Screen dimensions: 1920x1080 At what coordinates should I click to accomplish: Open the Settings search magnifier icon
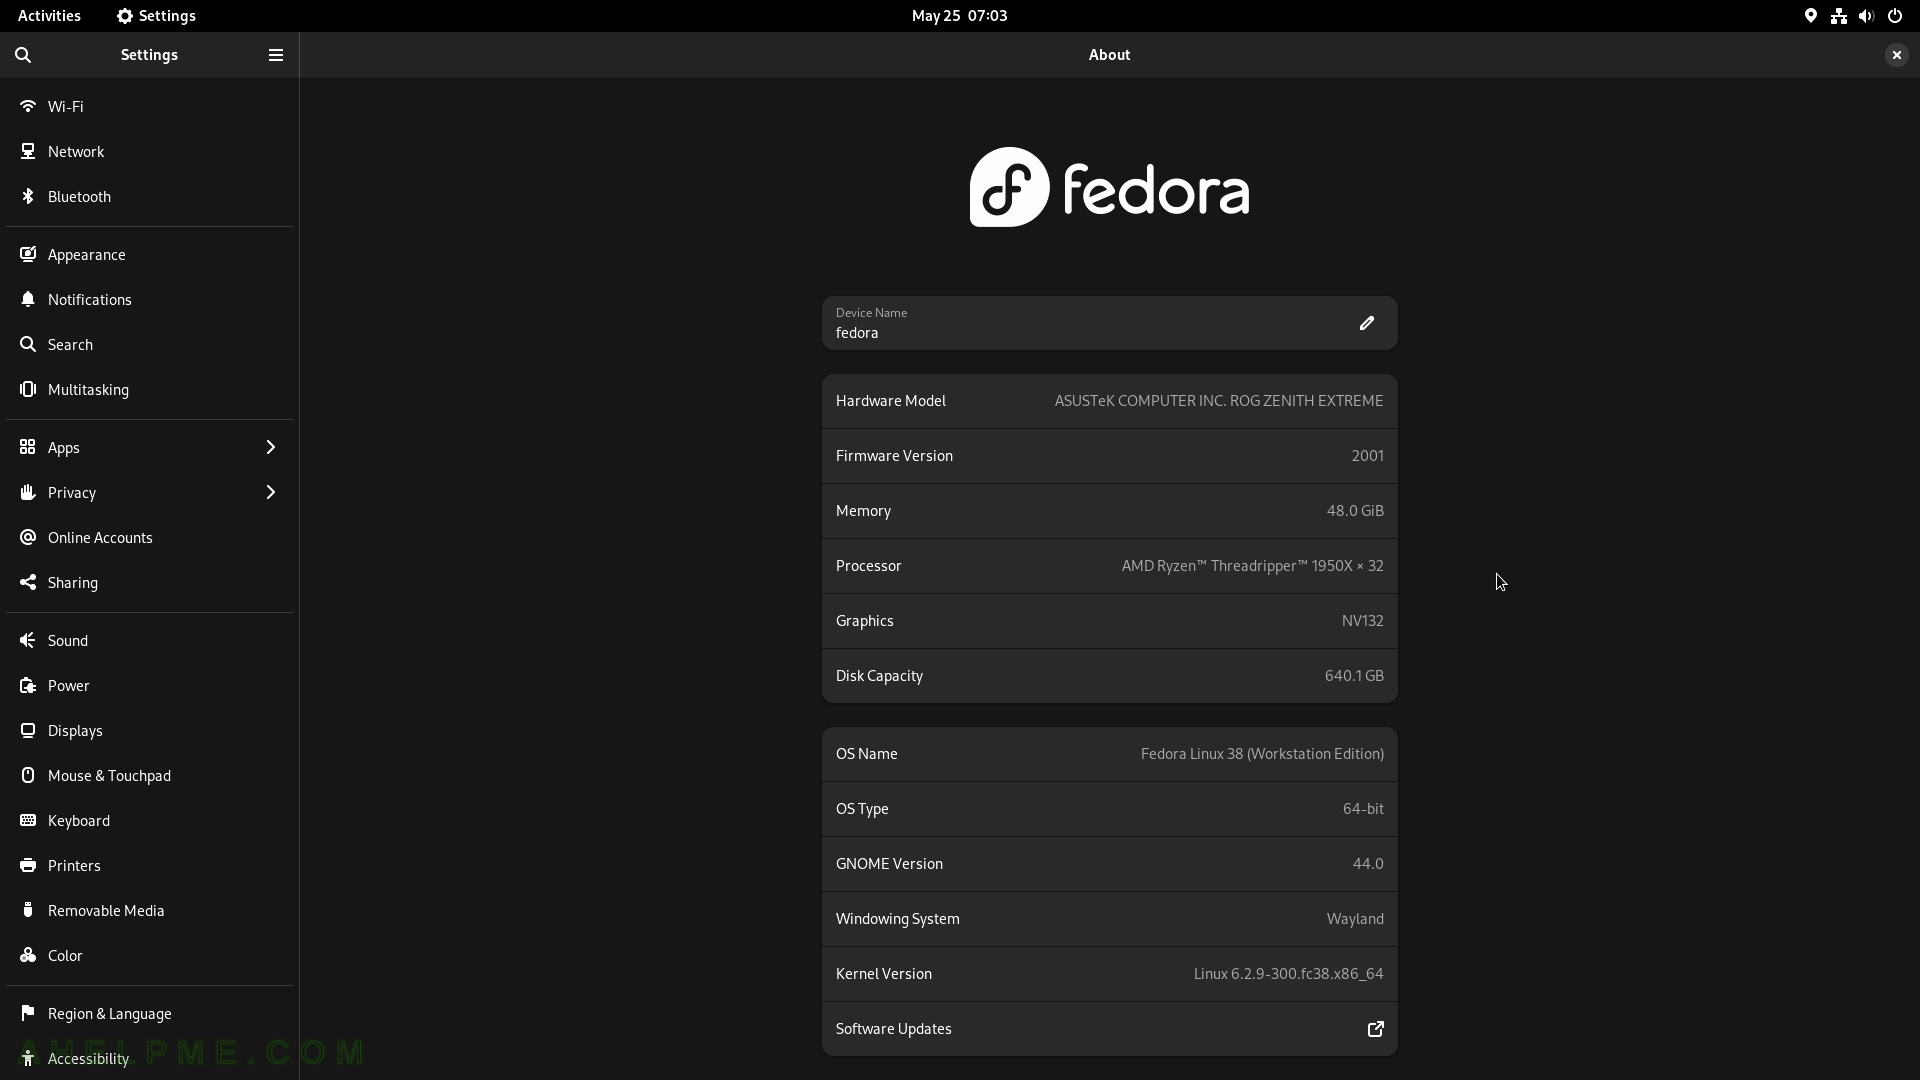coord(23,55)
